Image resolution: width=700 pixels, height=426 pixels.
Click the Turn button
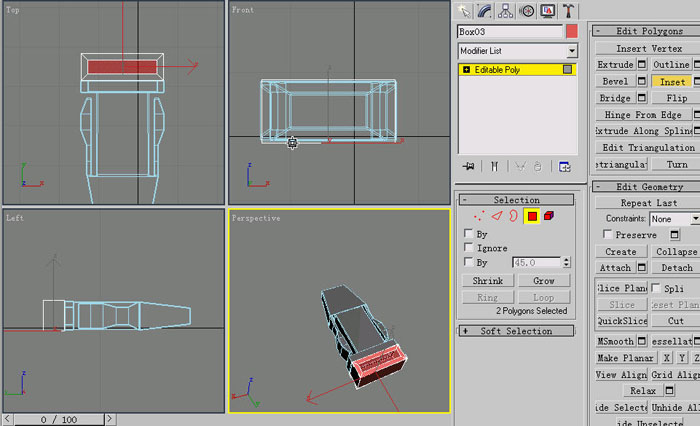[676, 164]
